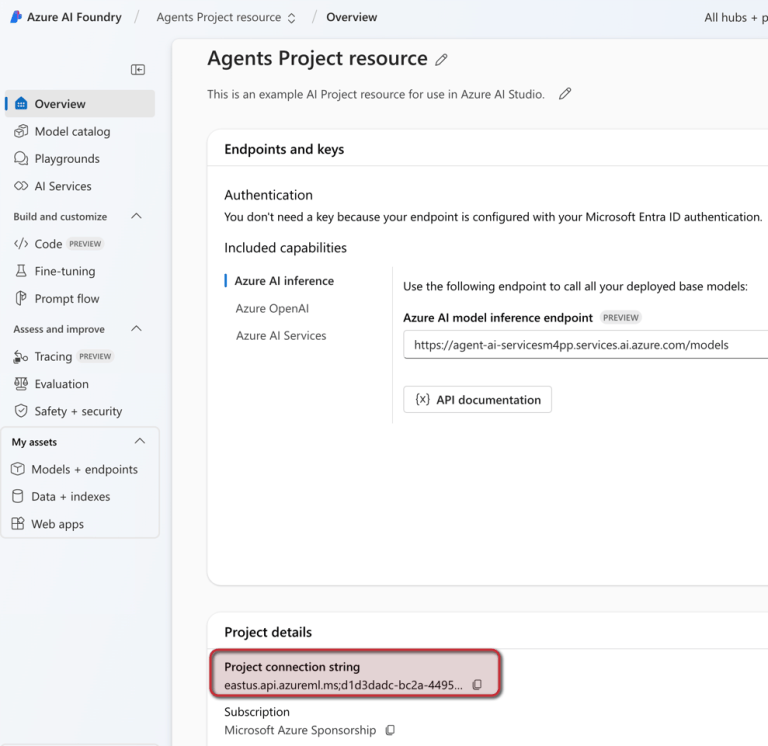Image resolution: width=768 pixels, height=746 pixels.
Task: Collapse the sidebar with the panel toggle icon
Action: click(x=138, y=70)
